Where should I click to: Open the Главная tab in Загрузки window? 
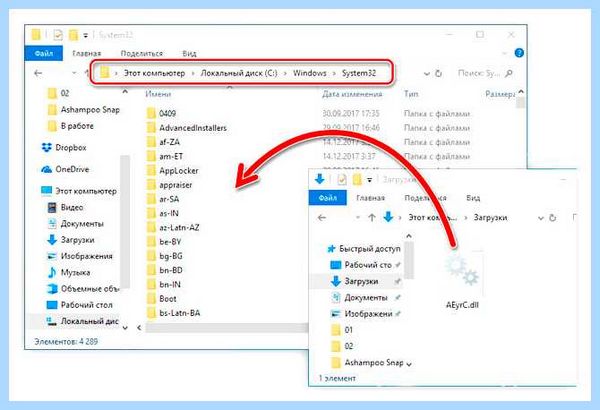pyautogui.click(x=370, y=198)
